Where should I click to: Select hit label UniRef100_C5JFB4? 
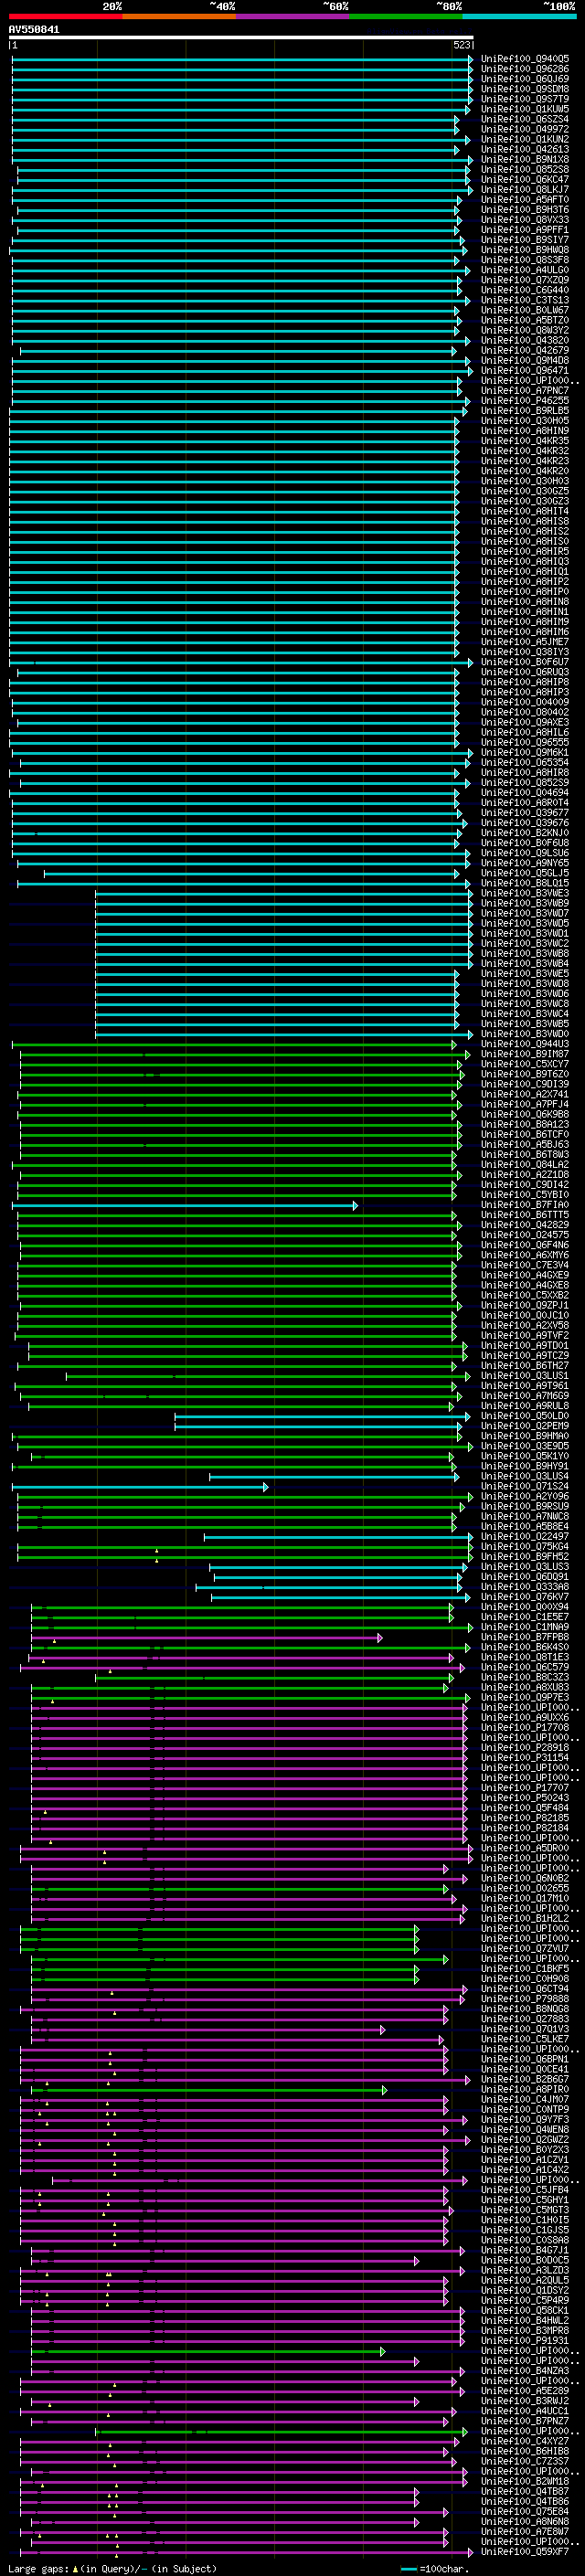point(525,2190)
